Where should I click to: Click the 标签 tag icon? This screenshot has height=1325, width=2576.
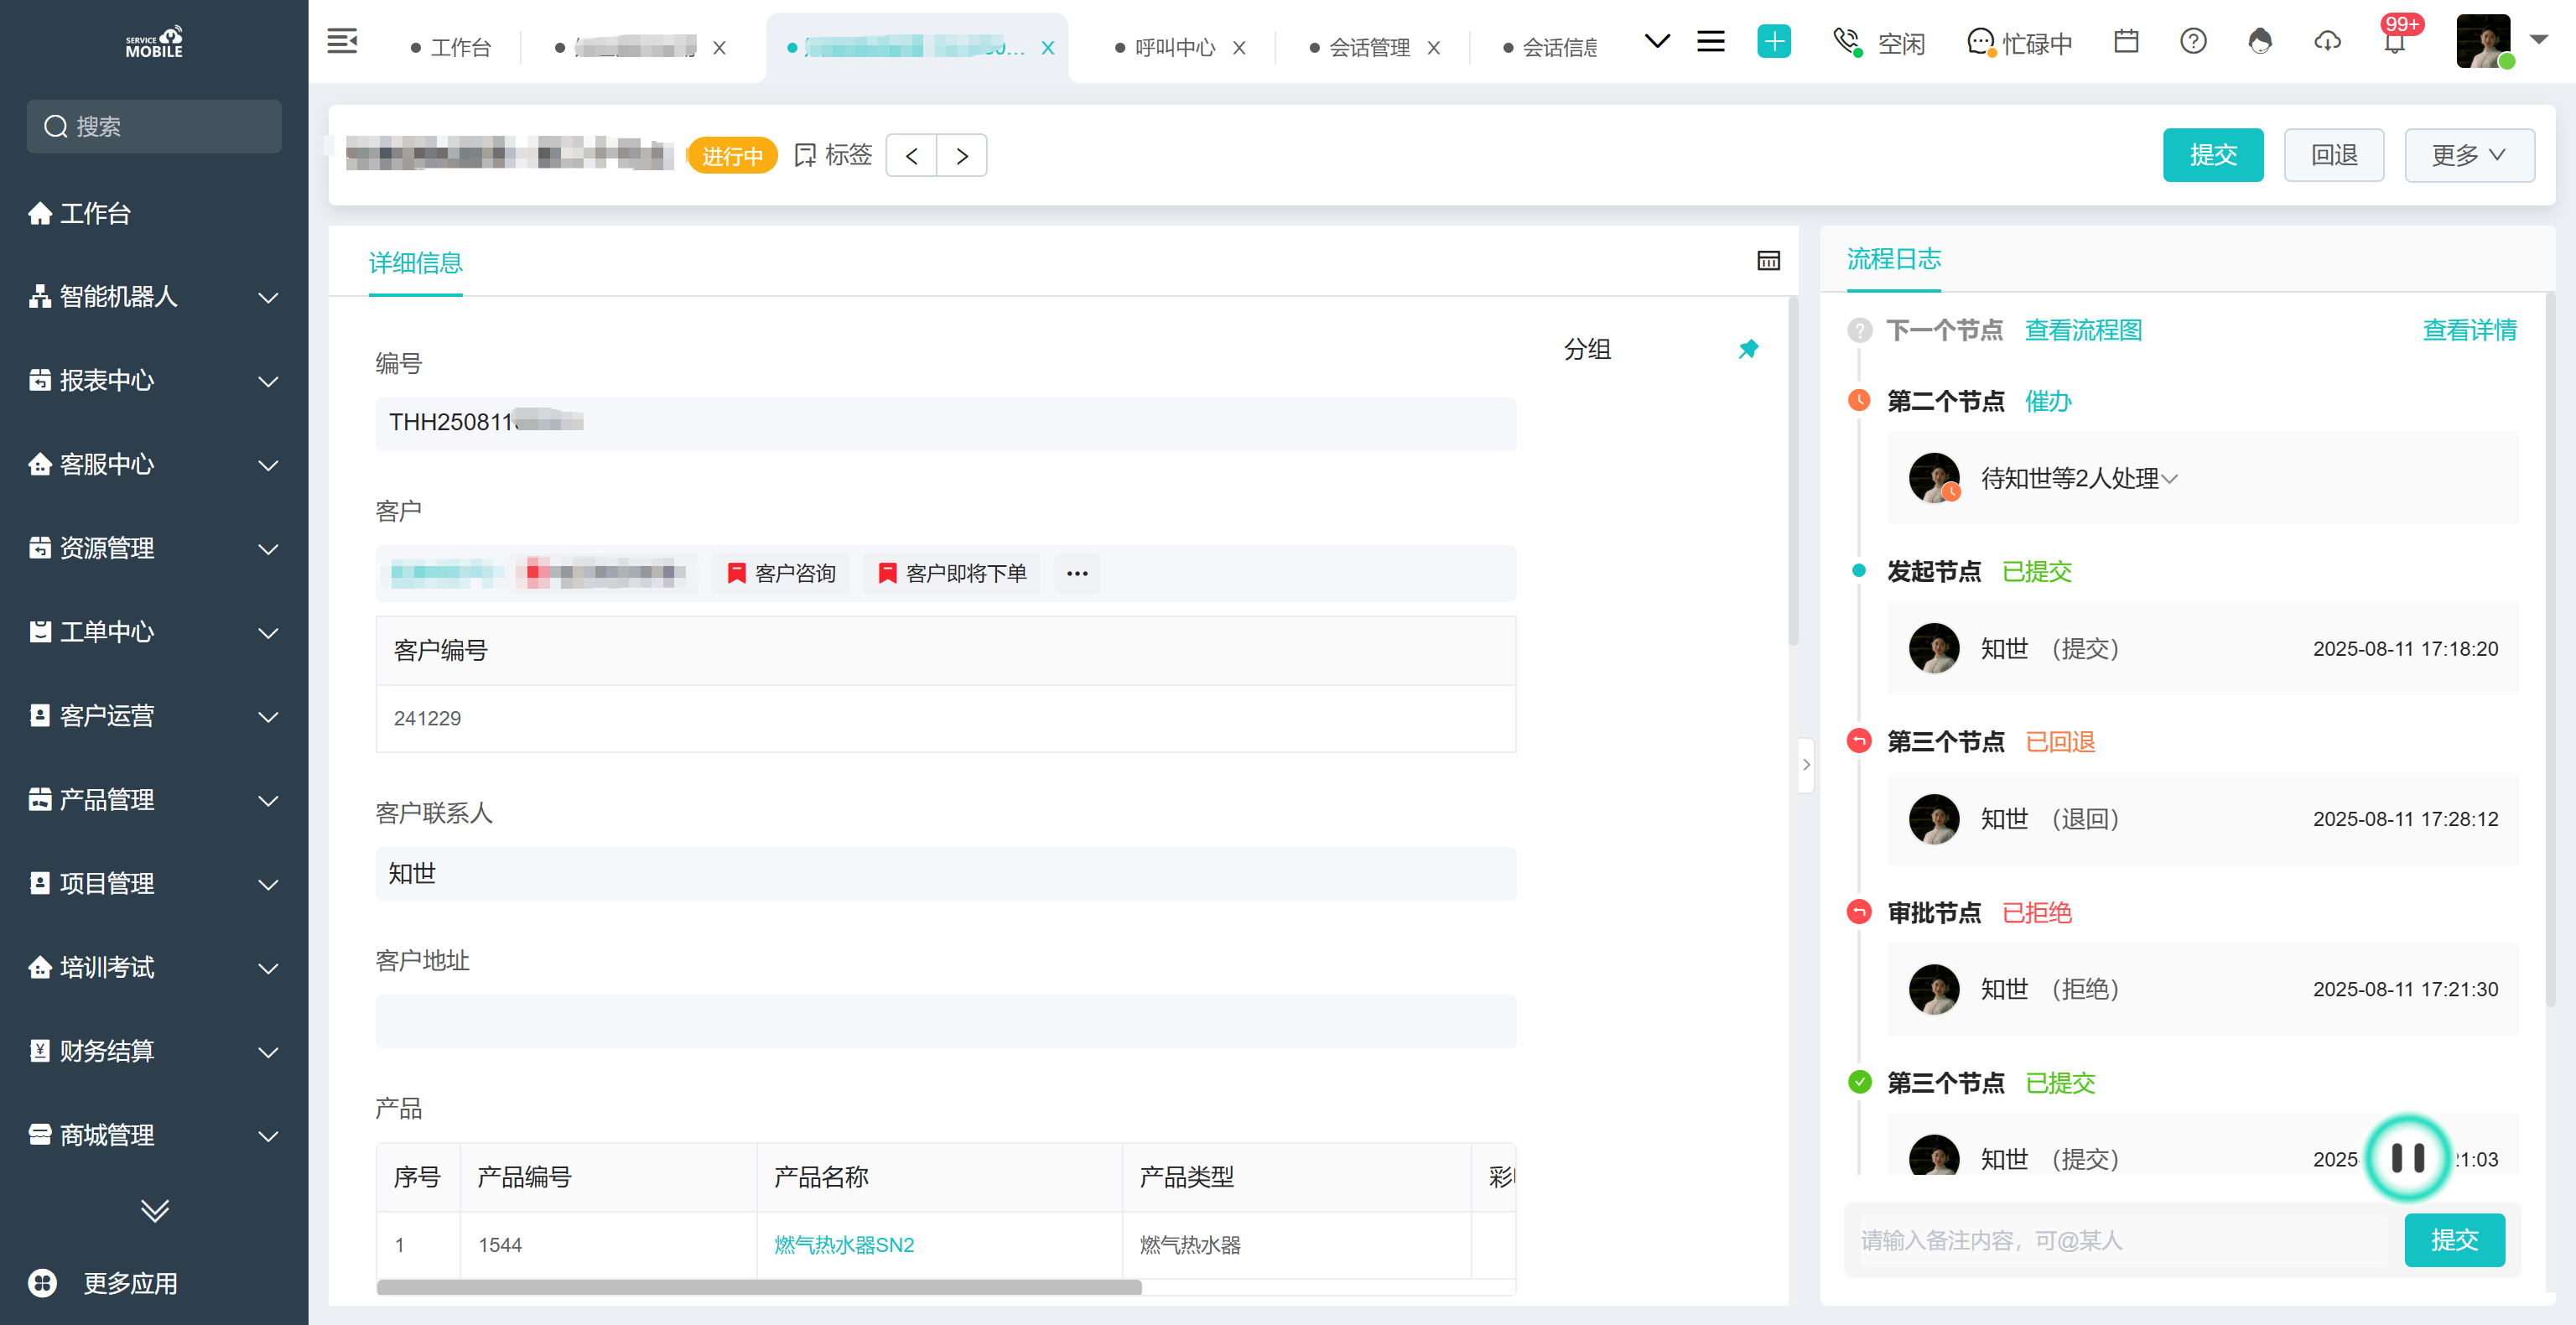[x=804, y=155]
